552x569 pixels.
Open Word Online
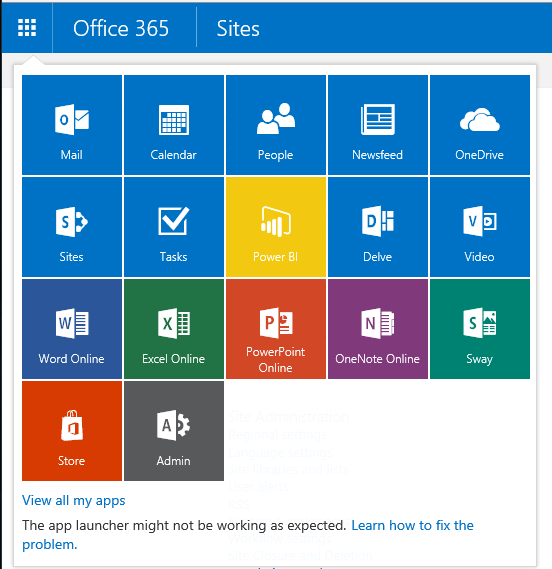(72, 329)
